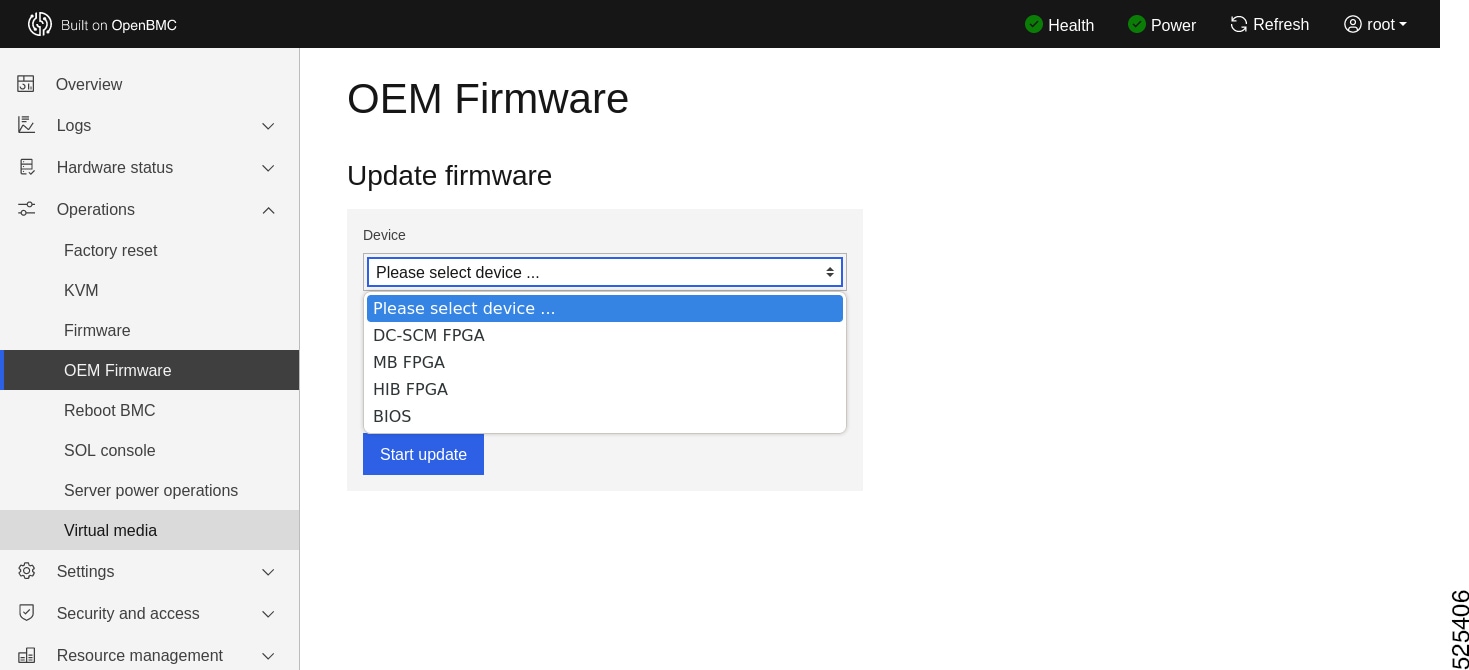Open the SOL console link

click(110, 450)
